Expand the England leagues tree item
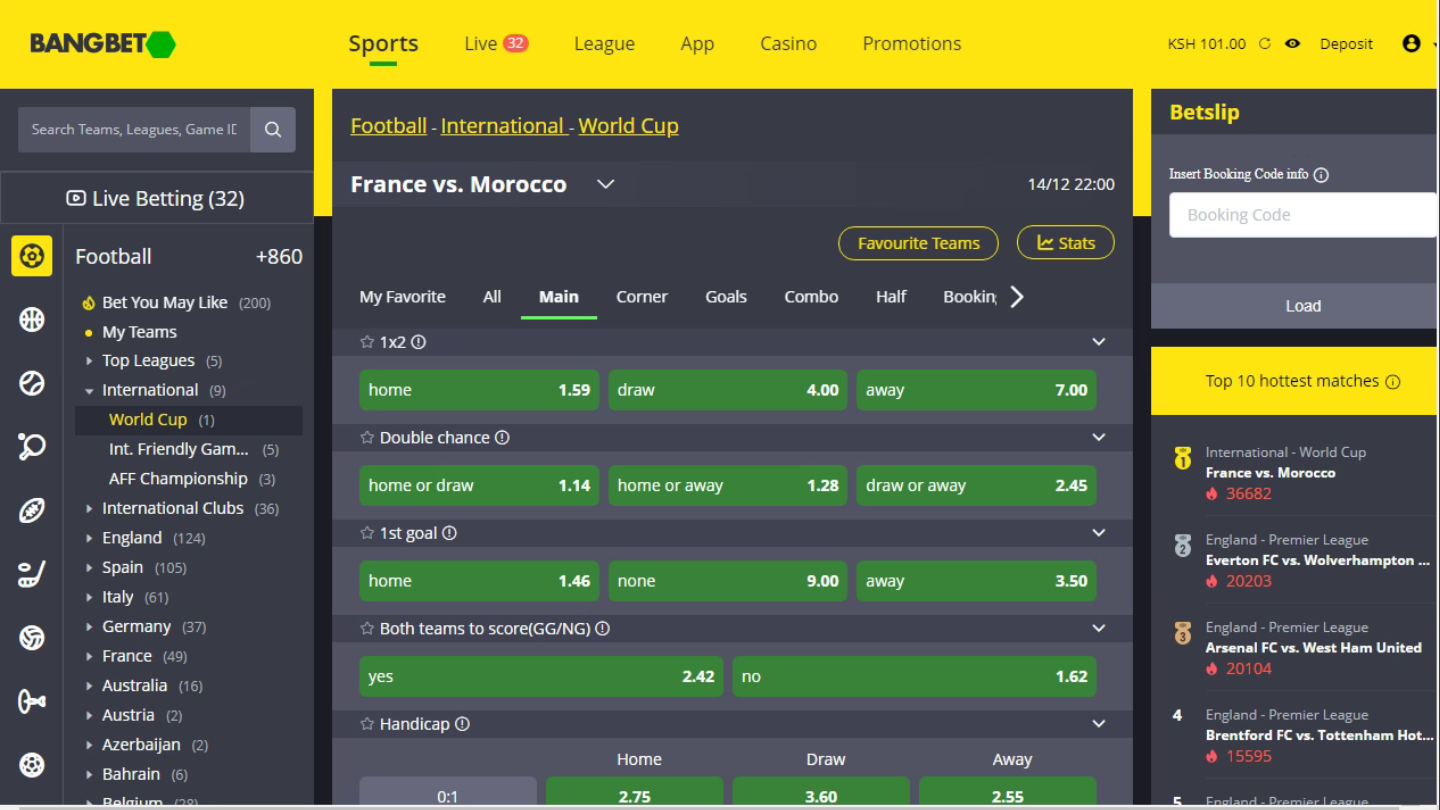1440x810 pixels. pos(89,538)
